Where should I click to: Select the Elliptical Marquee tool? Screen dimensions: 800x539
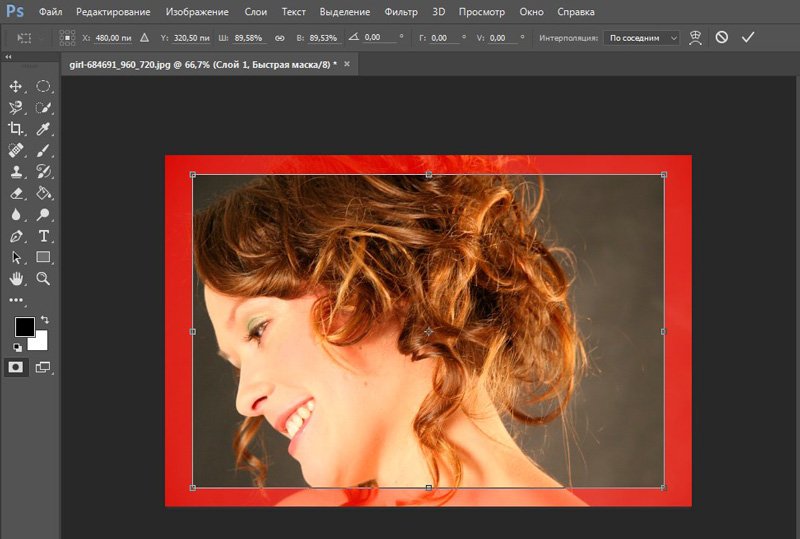[x=43, y=86]
